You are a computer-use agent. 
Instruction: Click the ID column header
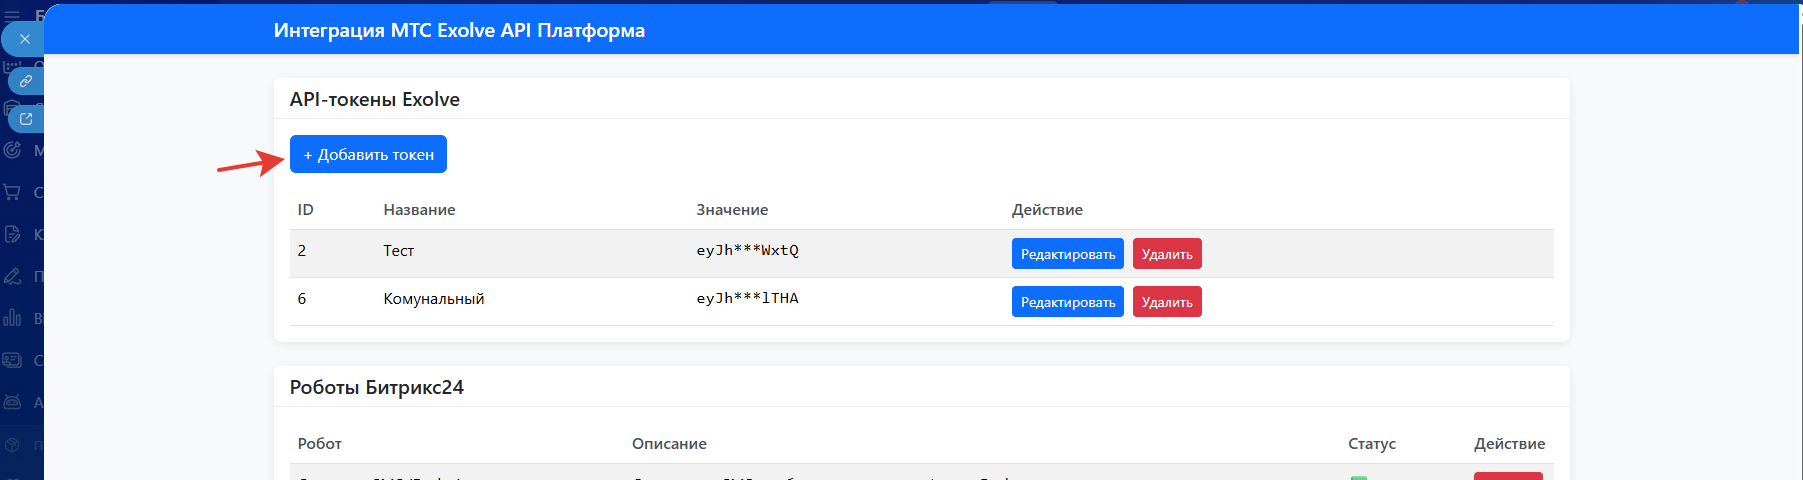click(x=305, y=210)
